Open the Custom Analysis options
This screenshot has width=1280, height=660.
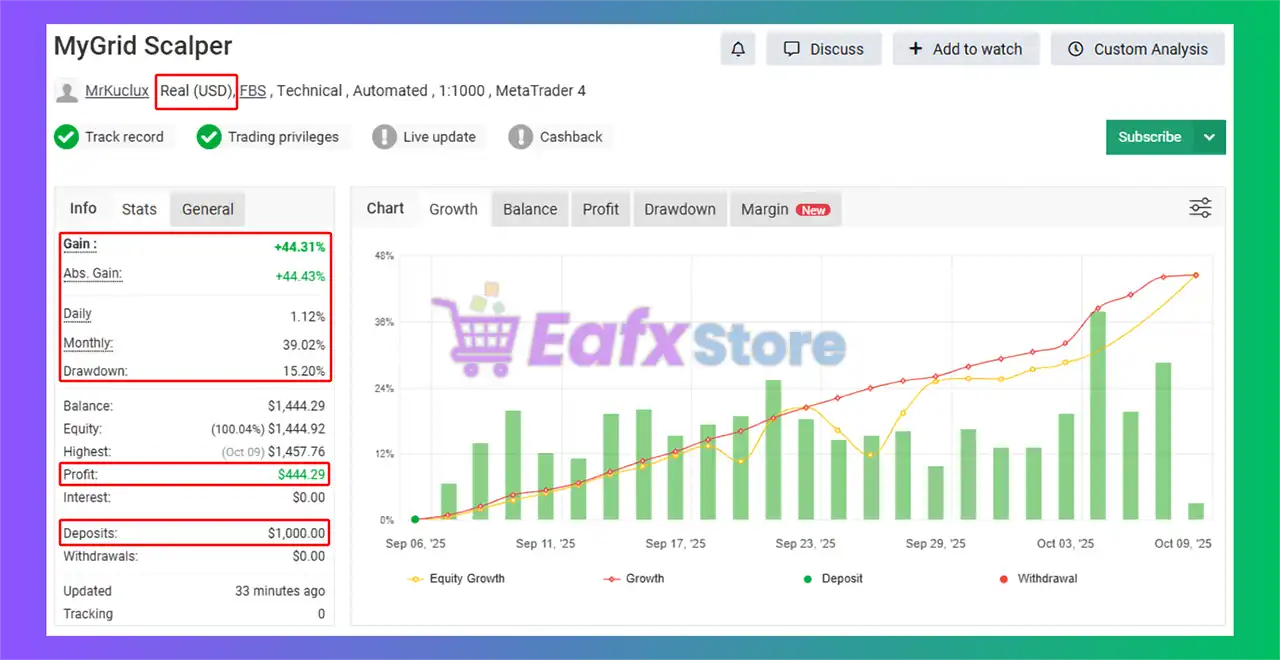tap(1138, 49)
